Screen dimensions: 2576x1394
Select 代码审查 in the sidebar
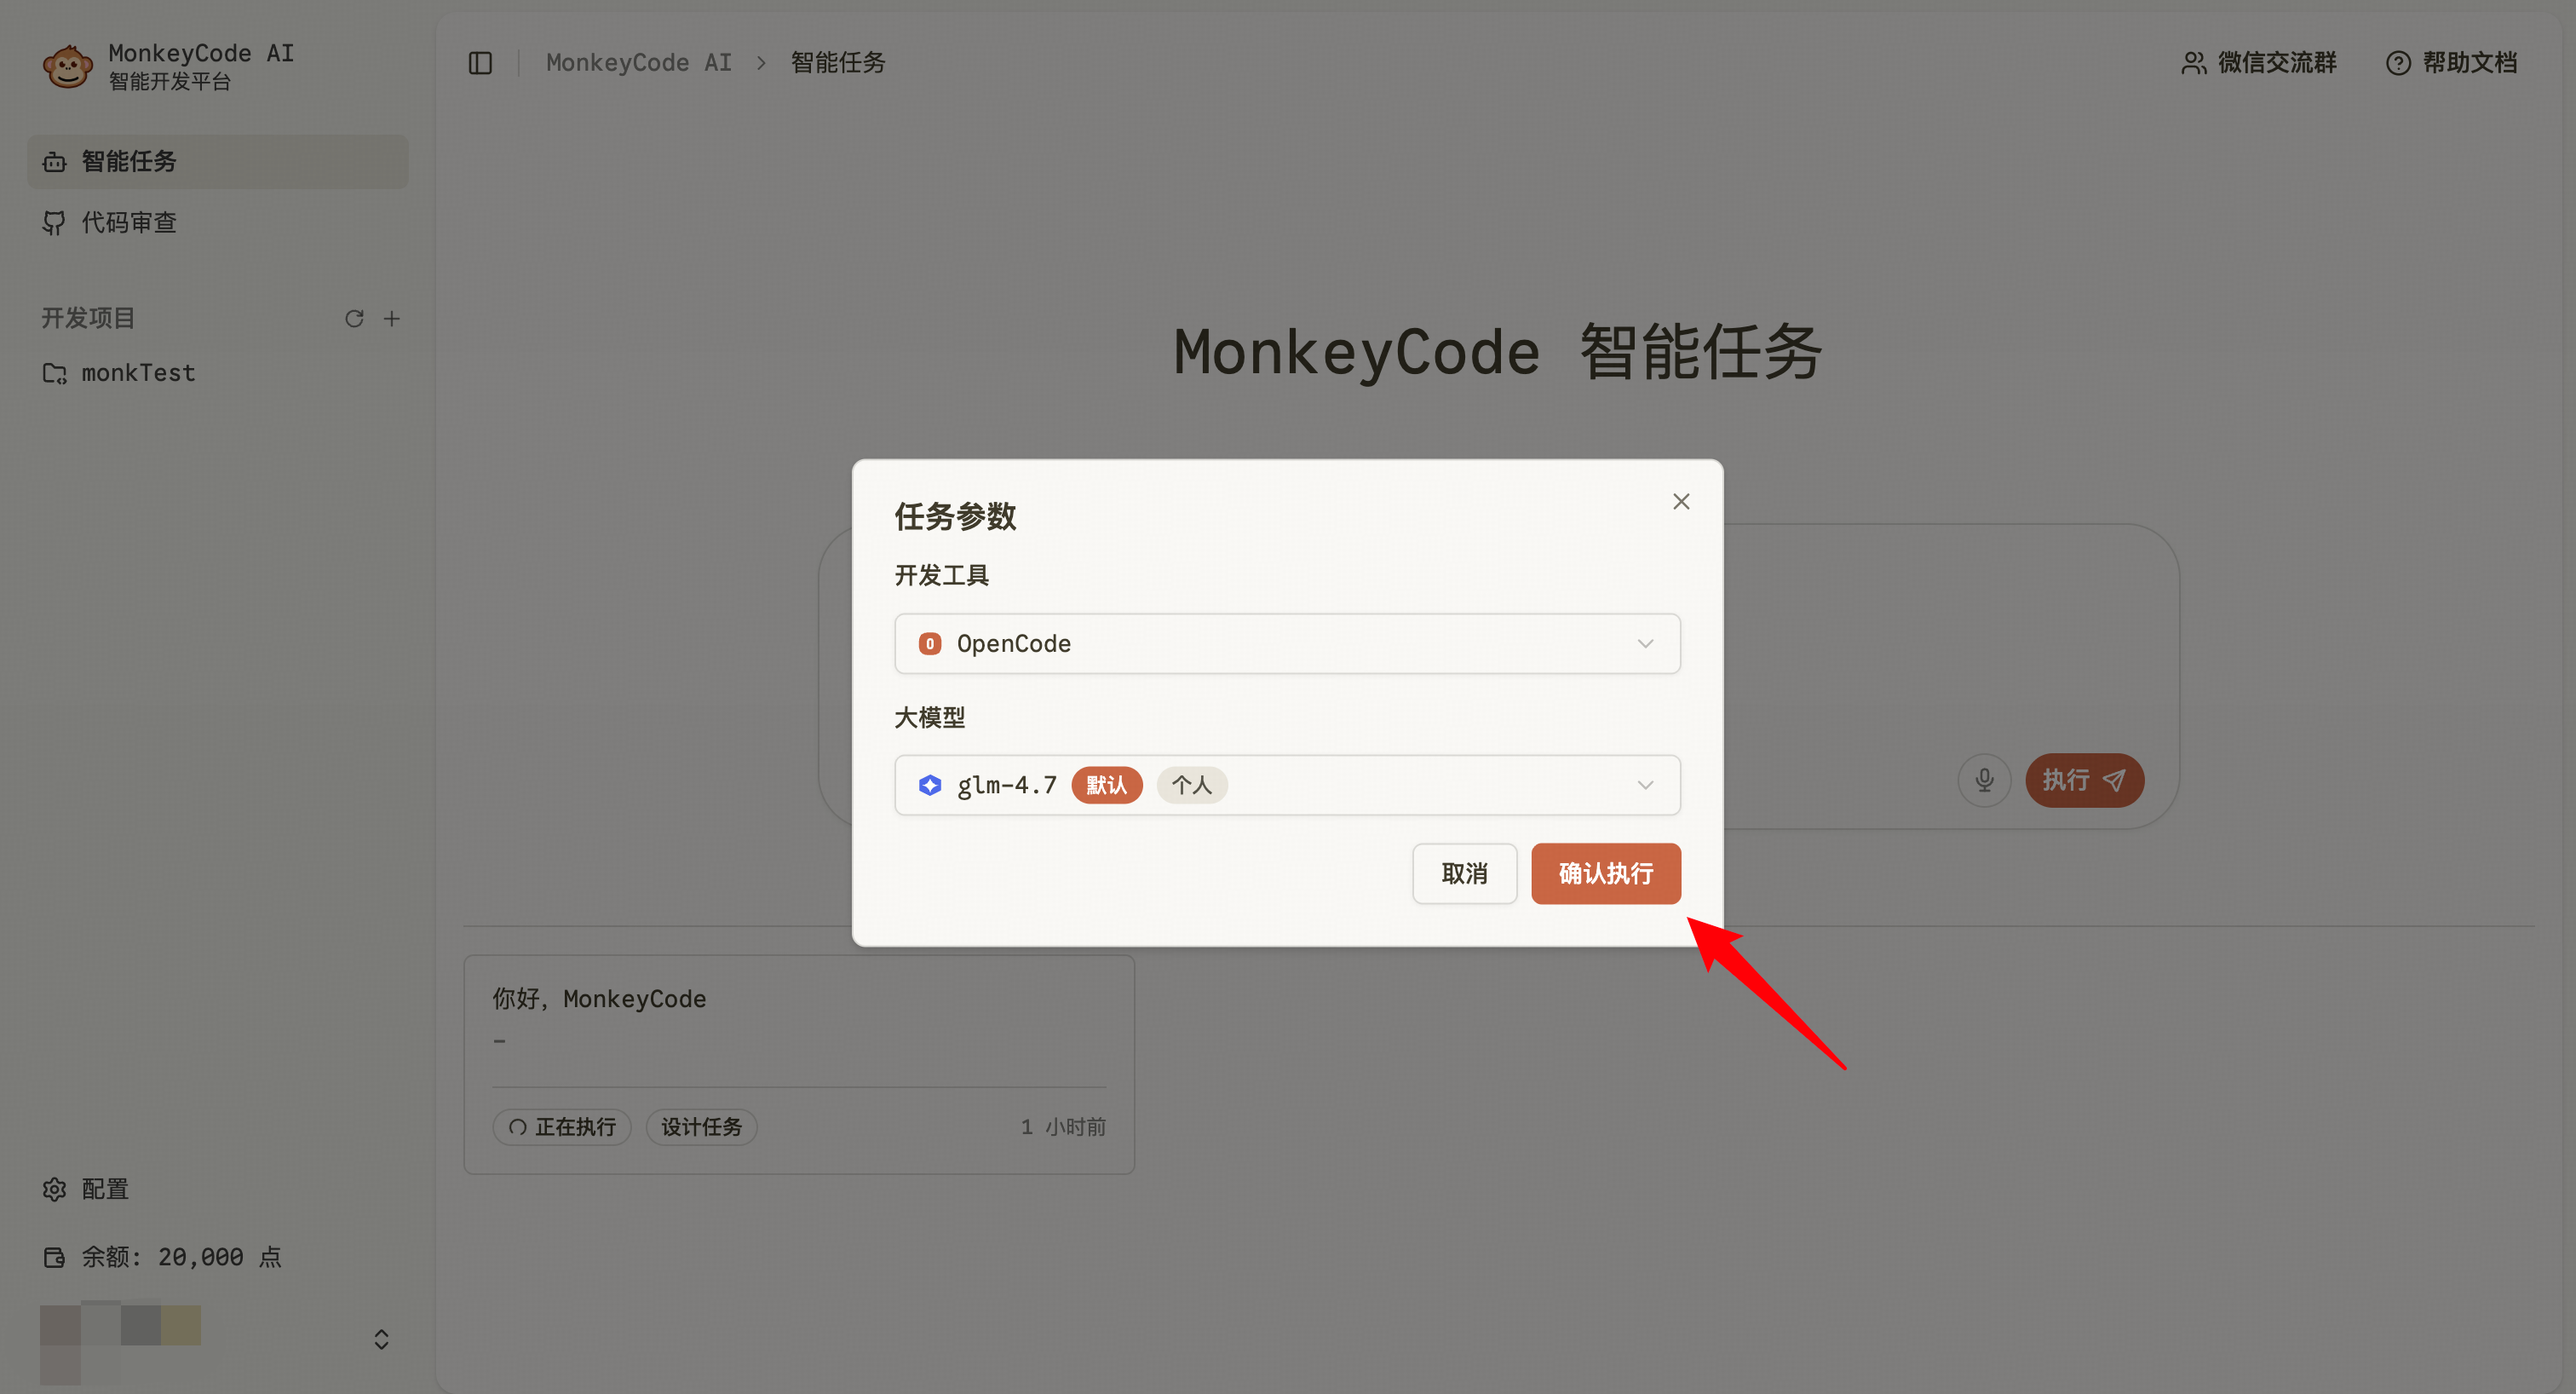(128, 222)
